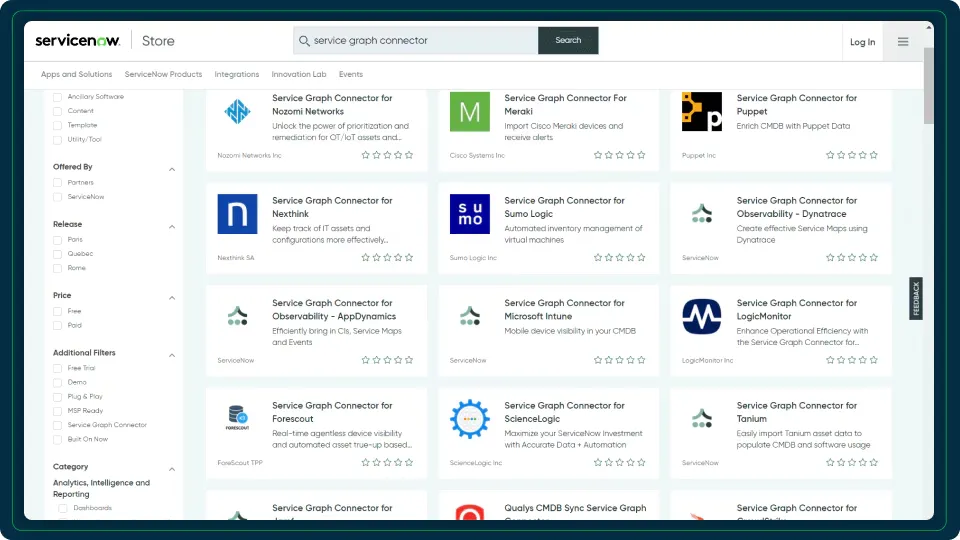960x540 pixels.
Task: Open the Integrations menu
Action: pyautogui.click(x=236, y=74)
